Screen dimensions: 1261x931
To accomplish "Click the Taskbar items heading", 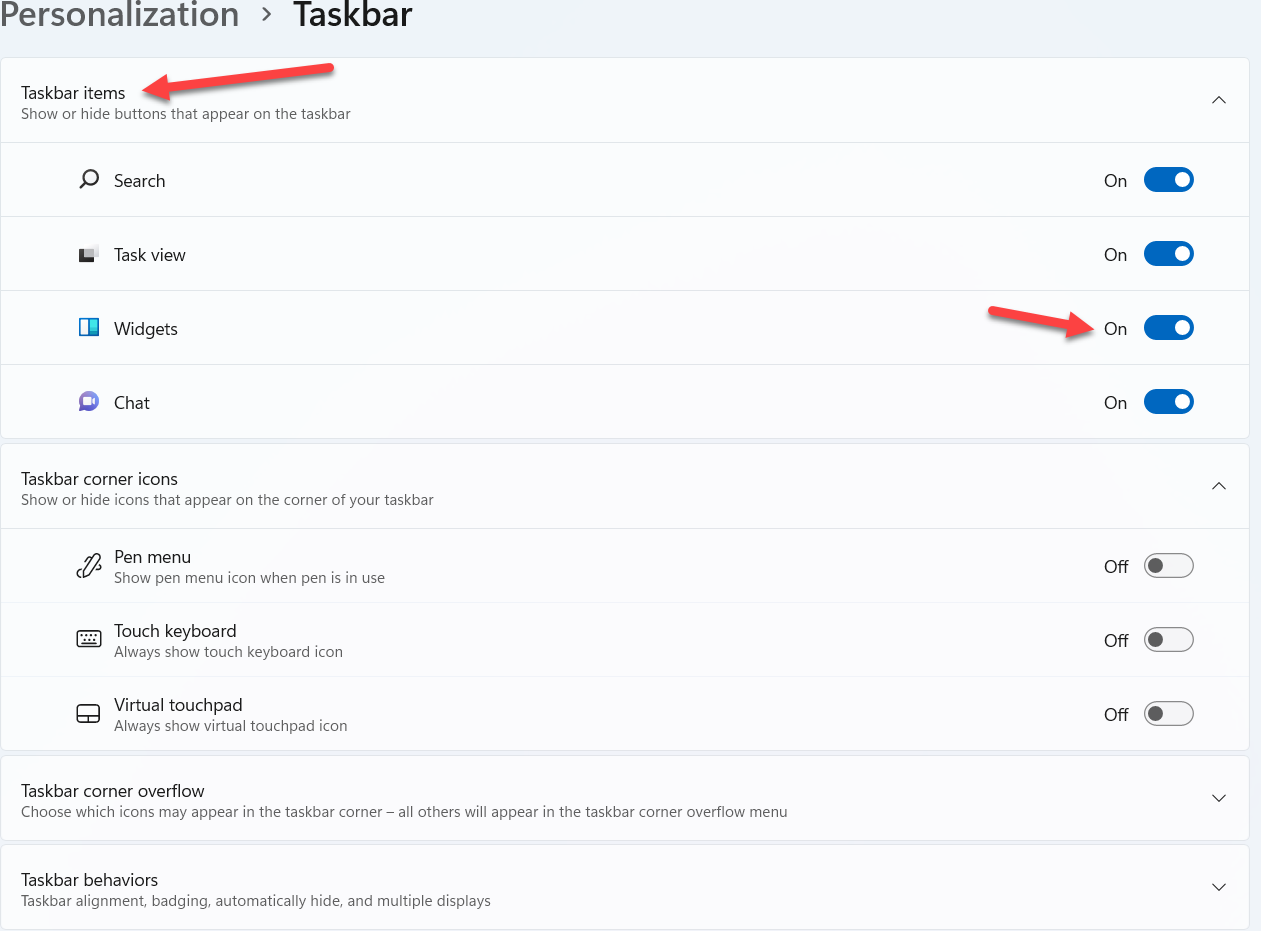I will pyautogui.click(x=73, y=93).
